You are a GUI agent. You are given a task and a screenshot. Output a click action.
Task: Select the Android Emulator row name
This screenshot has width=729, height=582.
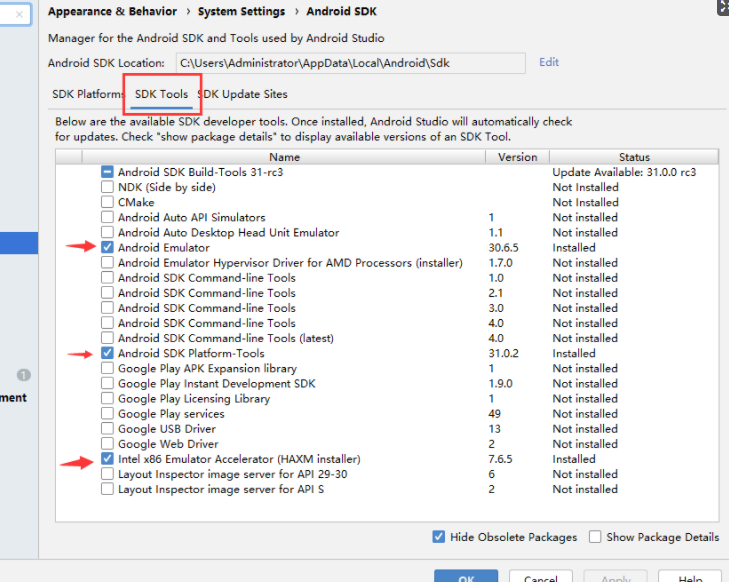tap(164, 248)
